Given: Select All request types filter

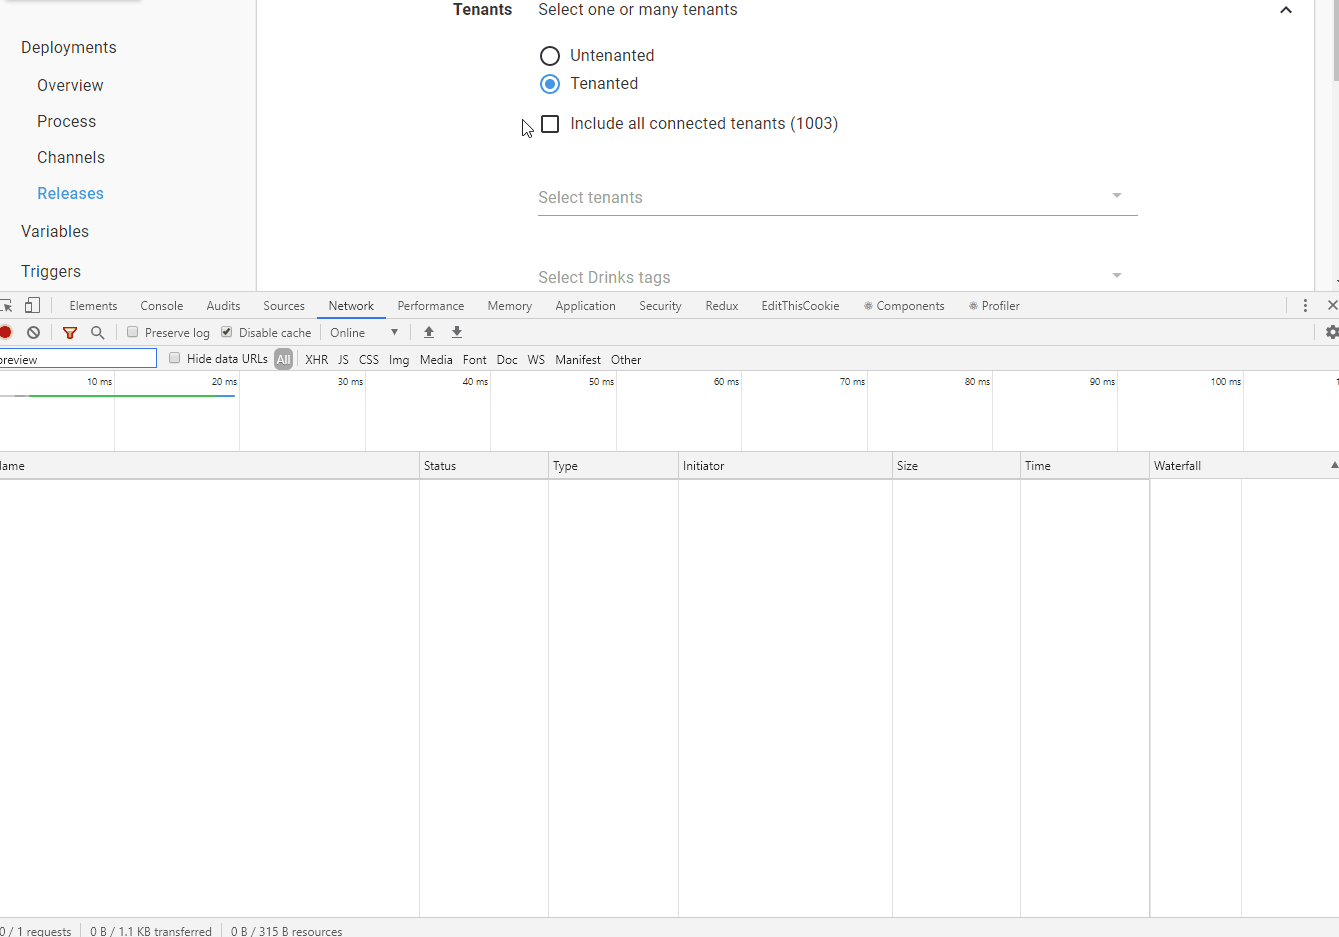Looking at the screenshot, I should tap(284, 359).
